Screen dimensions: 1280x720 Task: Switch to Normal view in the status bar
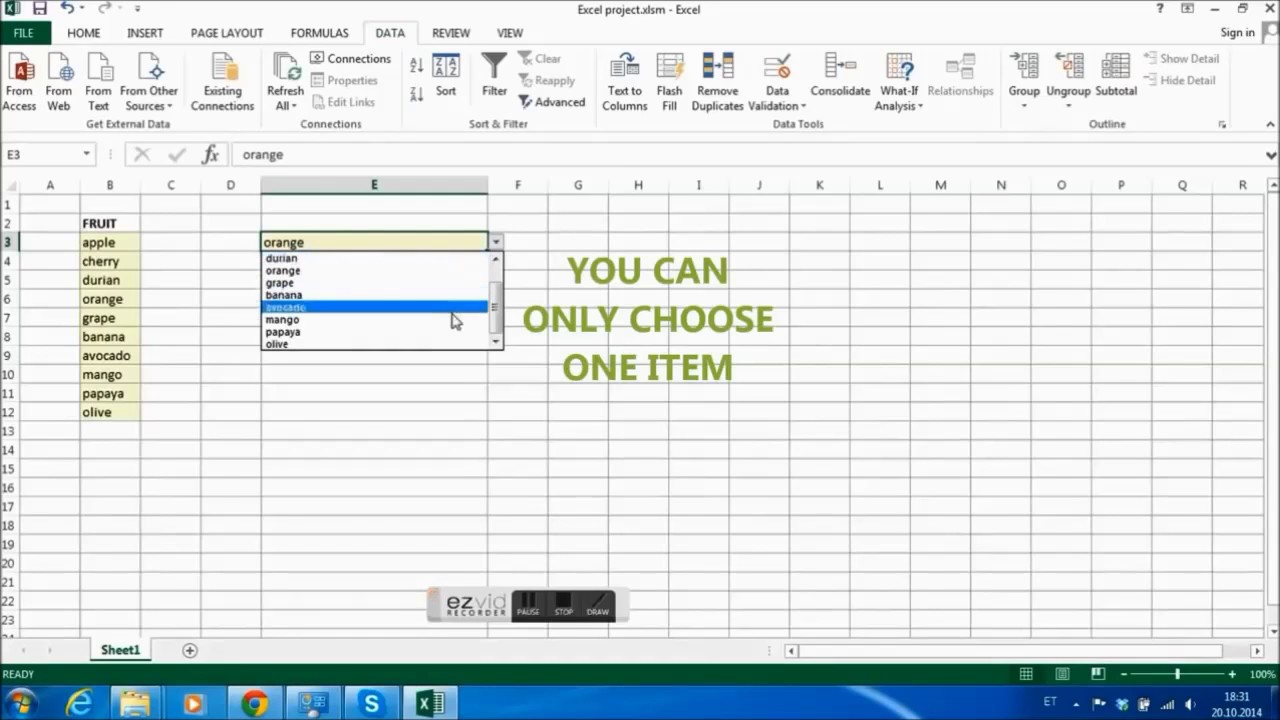[x=1026, y=674]
